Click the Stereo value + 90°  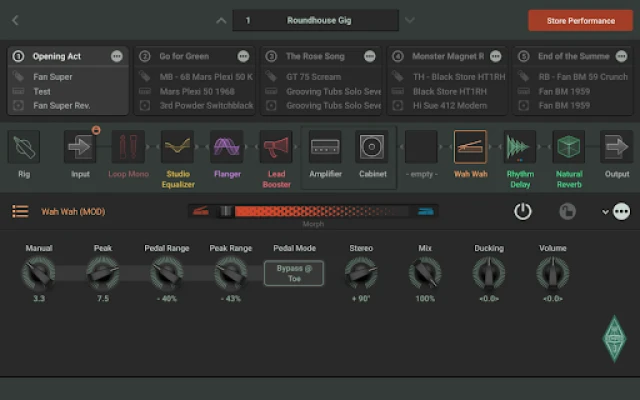pos(361,299)
